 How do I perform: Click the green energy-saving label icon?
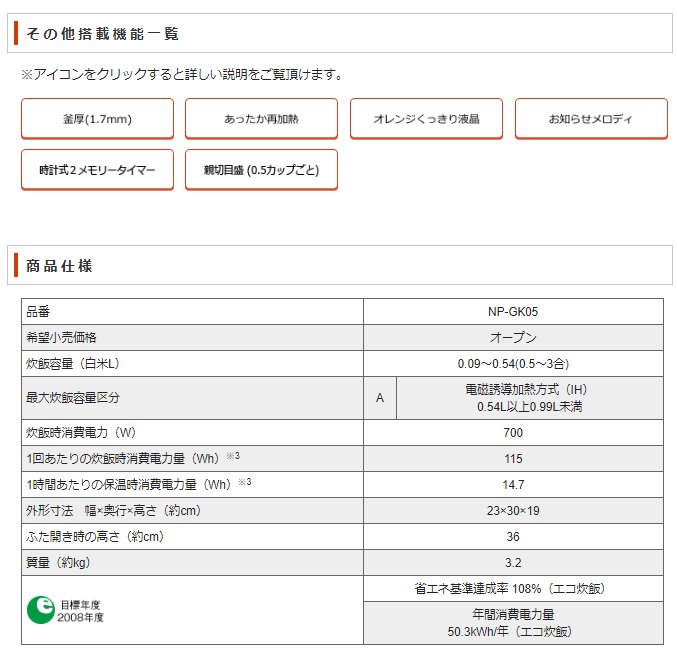coord(39,609)
